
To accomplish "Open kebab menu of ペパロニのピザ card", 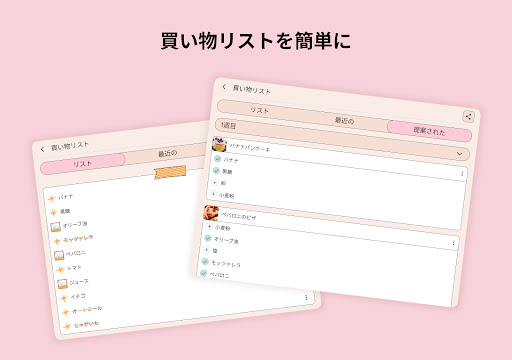I will pyautogui.click(x=453, y=243).
